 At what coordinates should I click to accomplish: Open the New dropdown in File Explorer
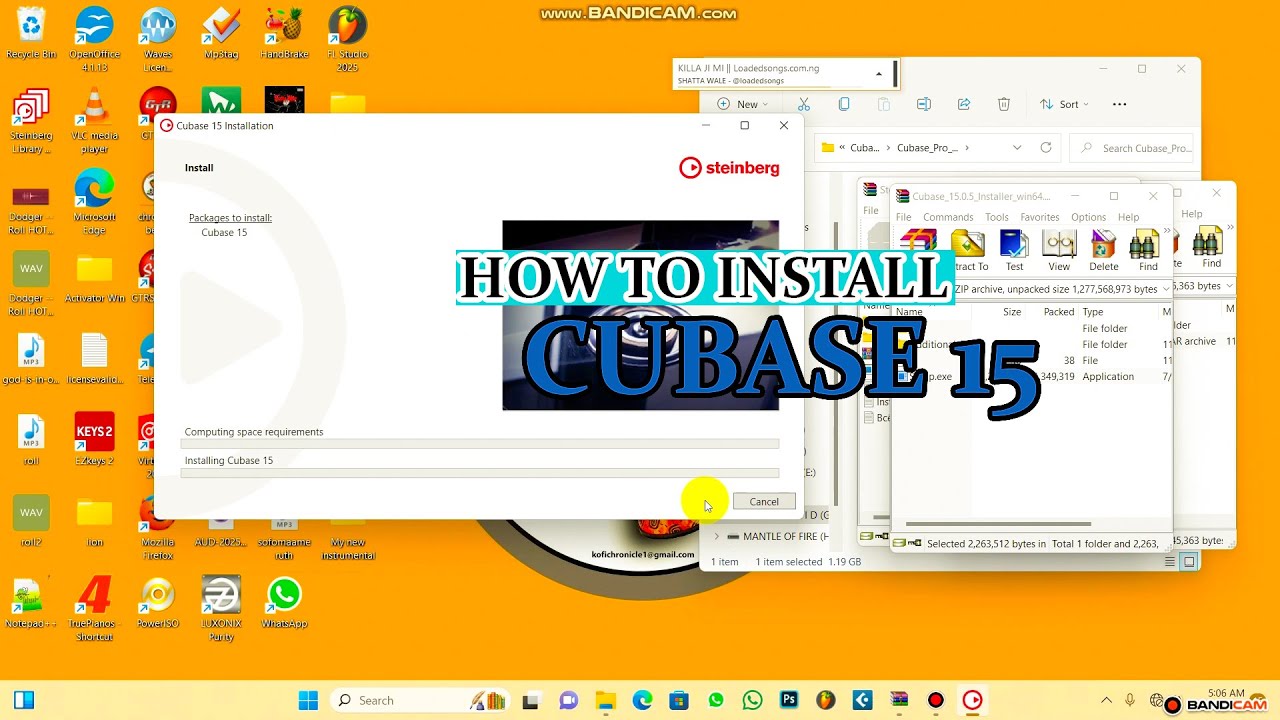point(742,104)
